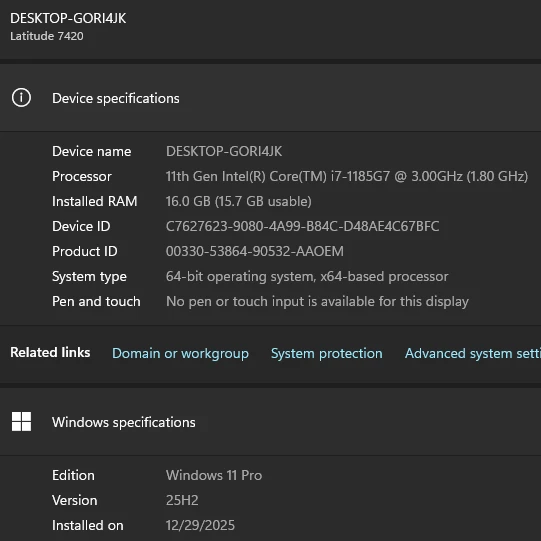Click the Pen and touch label

pos(96,301)
